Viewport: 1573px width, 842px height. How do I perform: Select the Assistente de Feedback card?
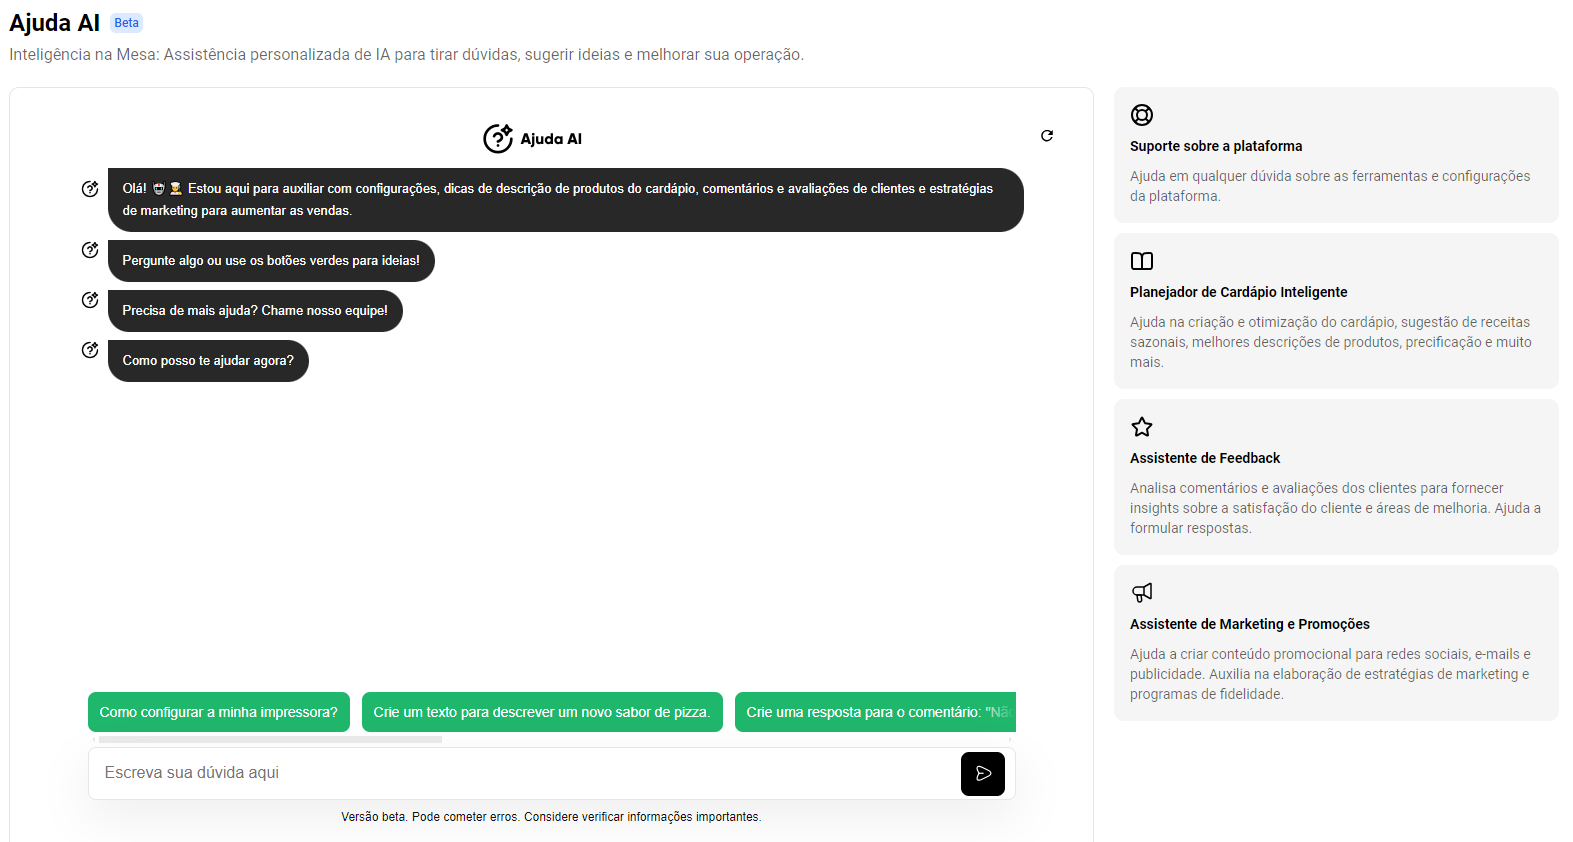click(1336, 477)
